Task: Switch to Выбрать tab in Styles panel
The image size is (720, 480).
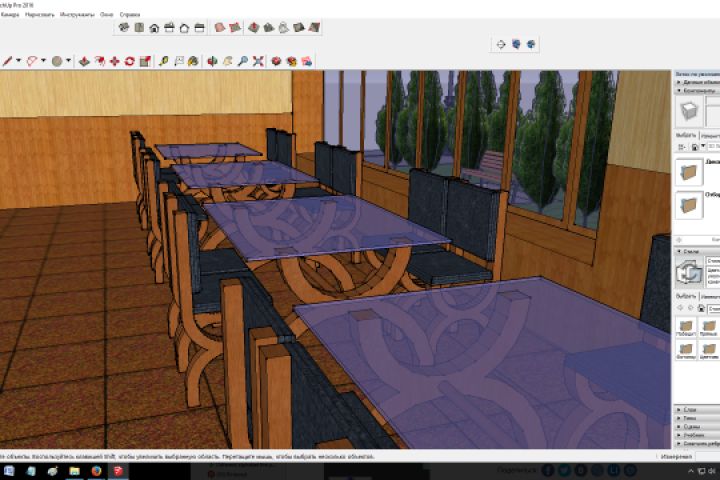Action: click(686, 296)
